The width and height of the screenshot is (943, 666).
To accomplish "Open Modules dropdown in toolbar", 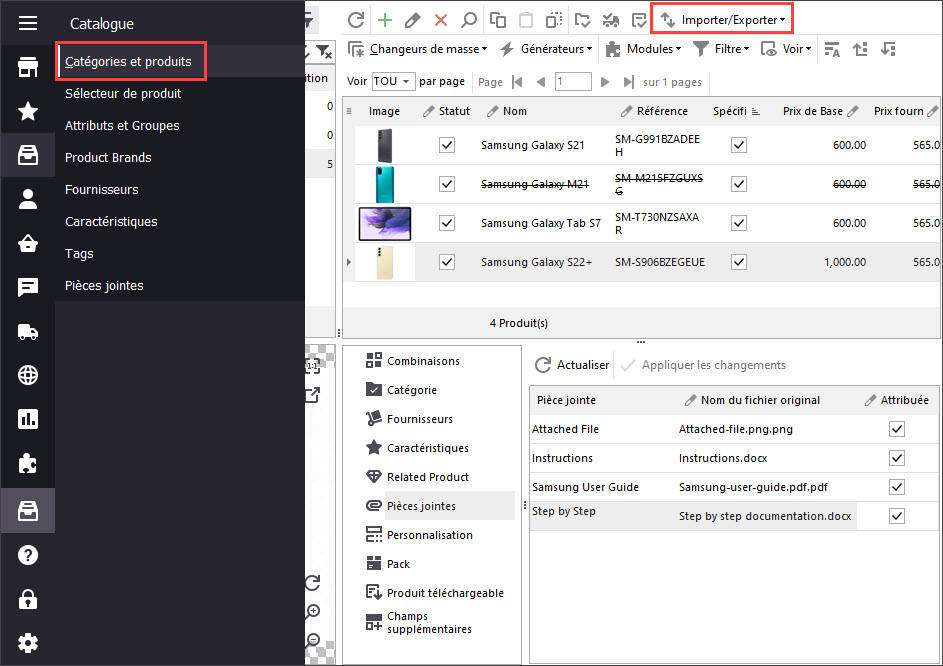I will click(x=644, y=49).
